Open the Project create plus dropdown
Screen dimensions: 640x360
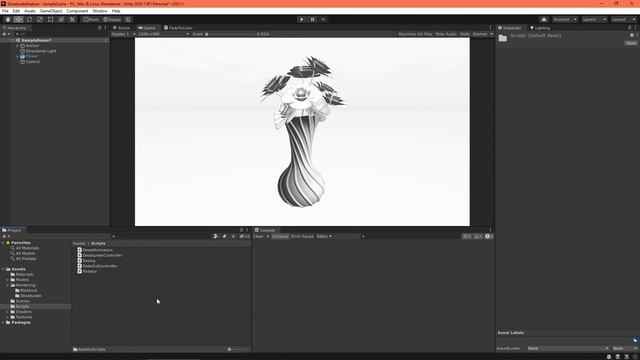[x=6, y=236]
